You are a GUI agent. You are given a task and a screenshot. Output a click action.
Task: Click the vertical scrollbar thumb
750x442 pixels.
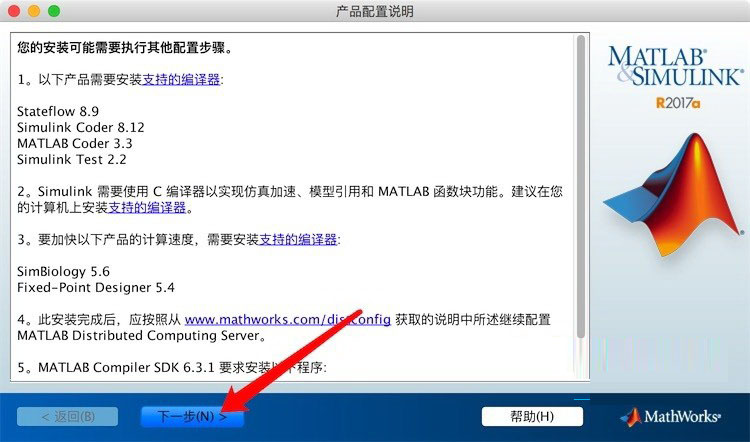pyautogui.click(x=581, y=187)
